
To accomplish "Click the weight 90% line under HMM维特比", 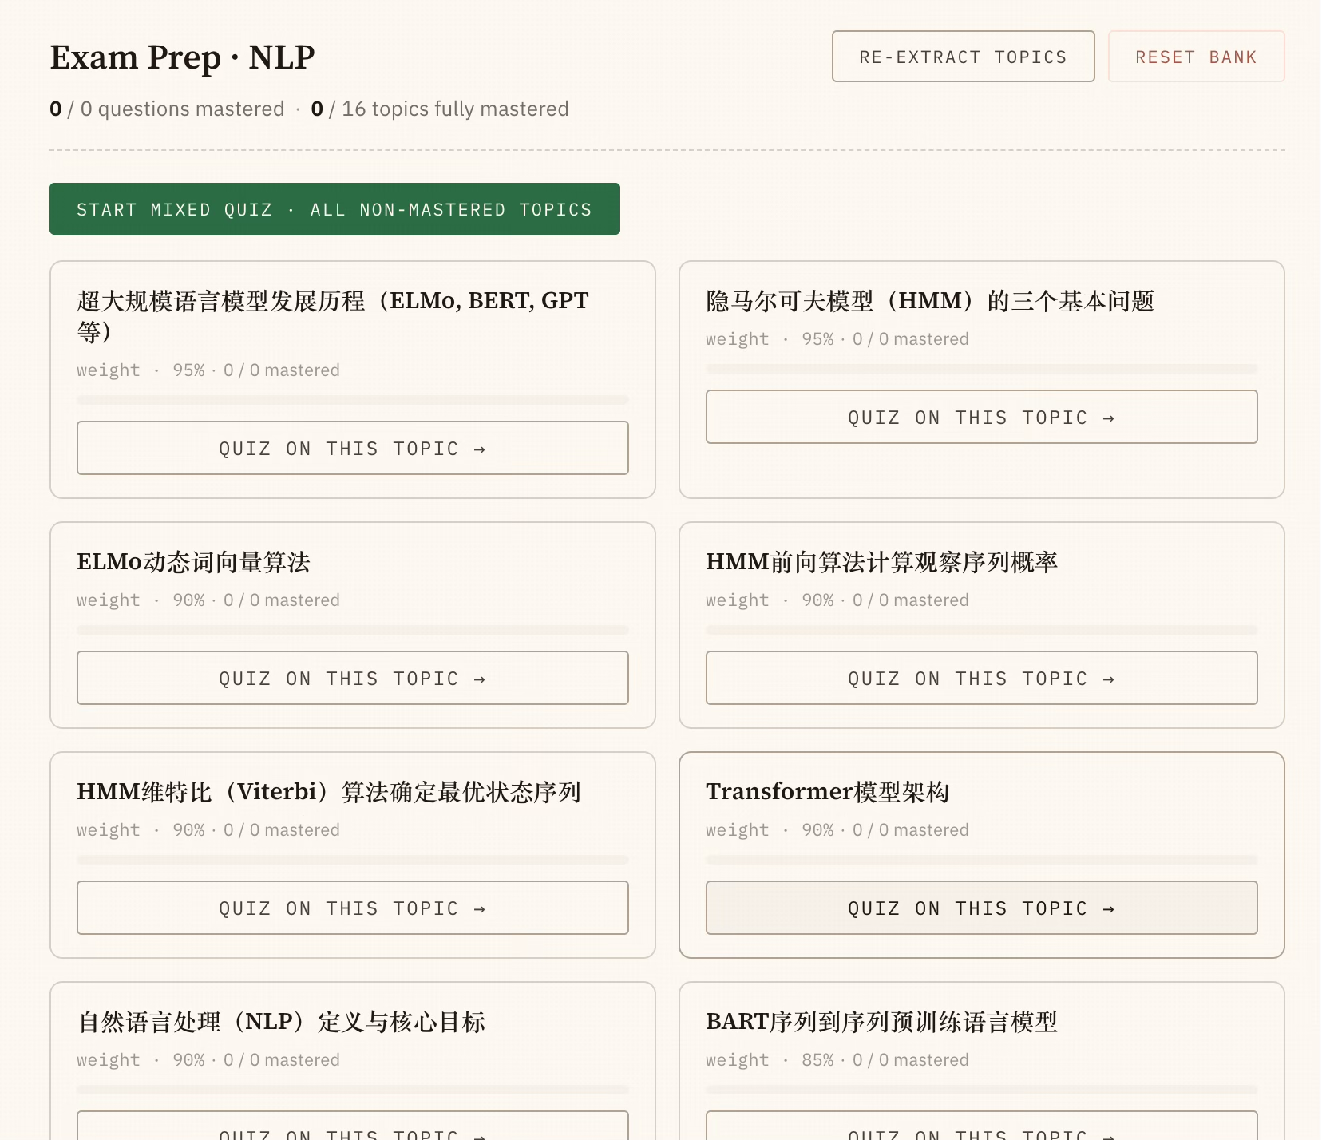I will [208, 830].
